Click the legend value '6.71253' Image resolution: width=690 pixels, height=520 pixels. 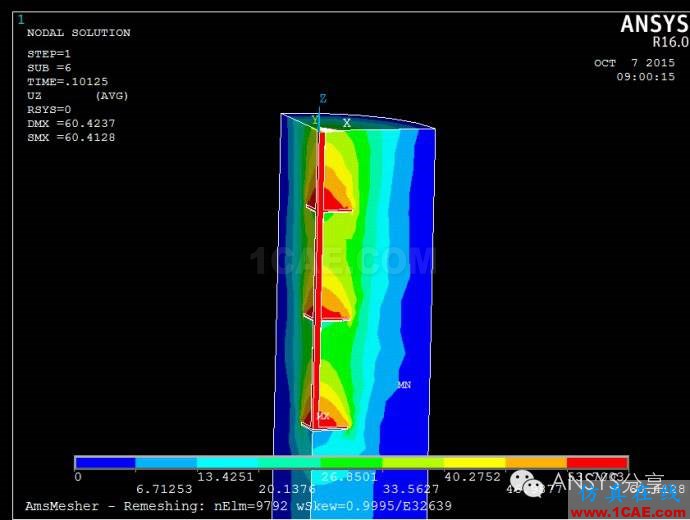(x=164, y=489)
